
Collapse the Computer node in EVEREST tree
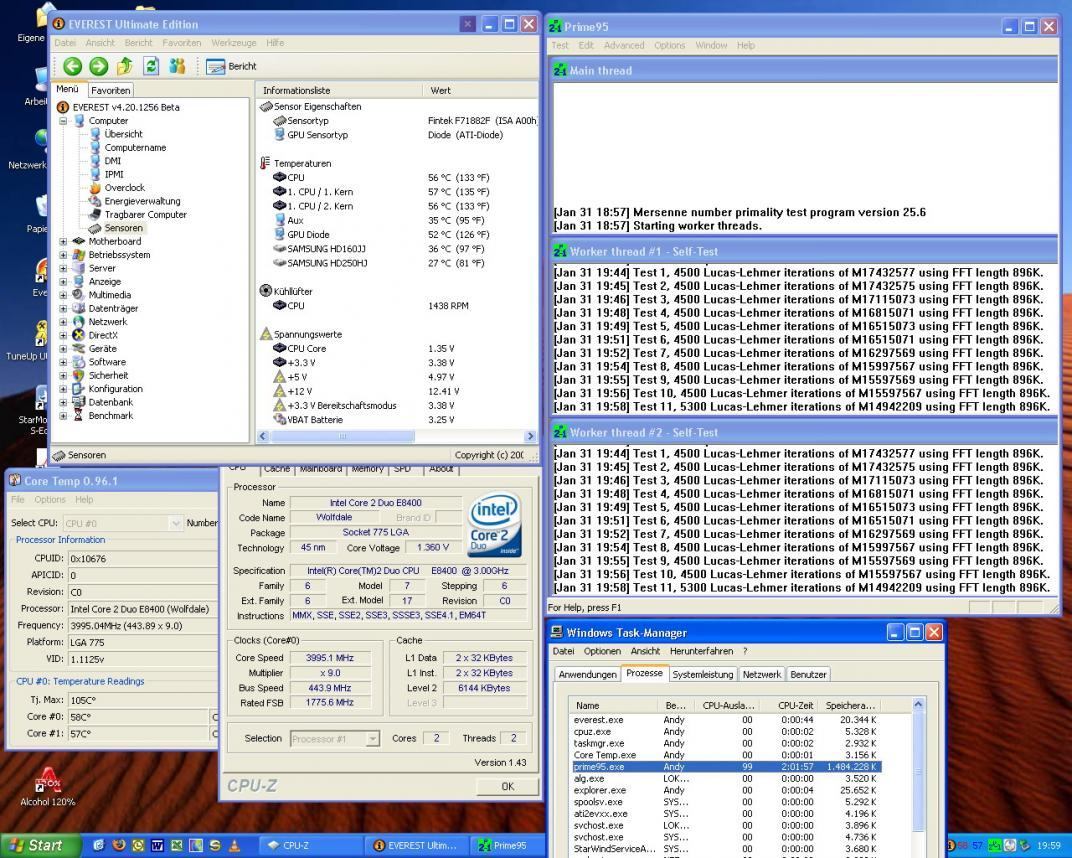pyautogui.click(x=63, y=120)
